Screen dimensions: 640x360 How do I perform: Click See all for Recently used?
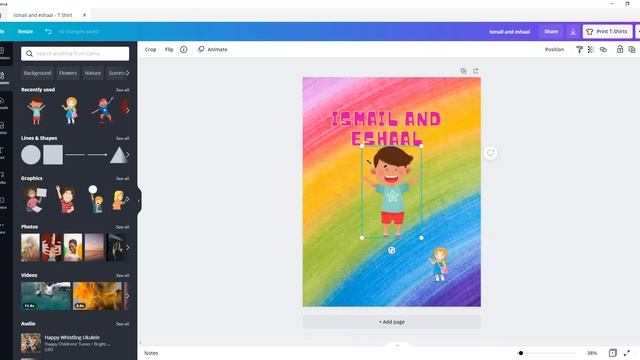pyautogui.click(x=122, y=90)
